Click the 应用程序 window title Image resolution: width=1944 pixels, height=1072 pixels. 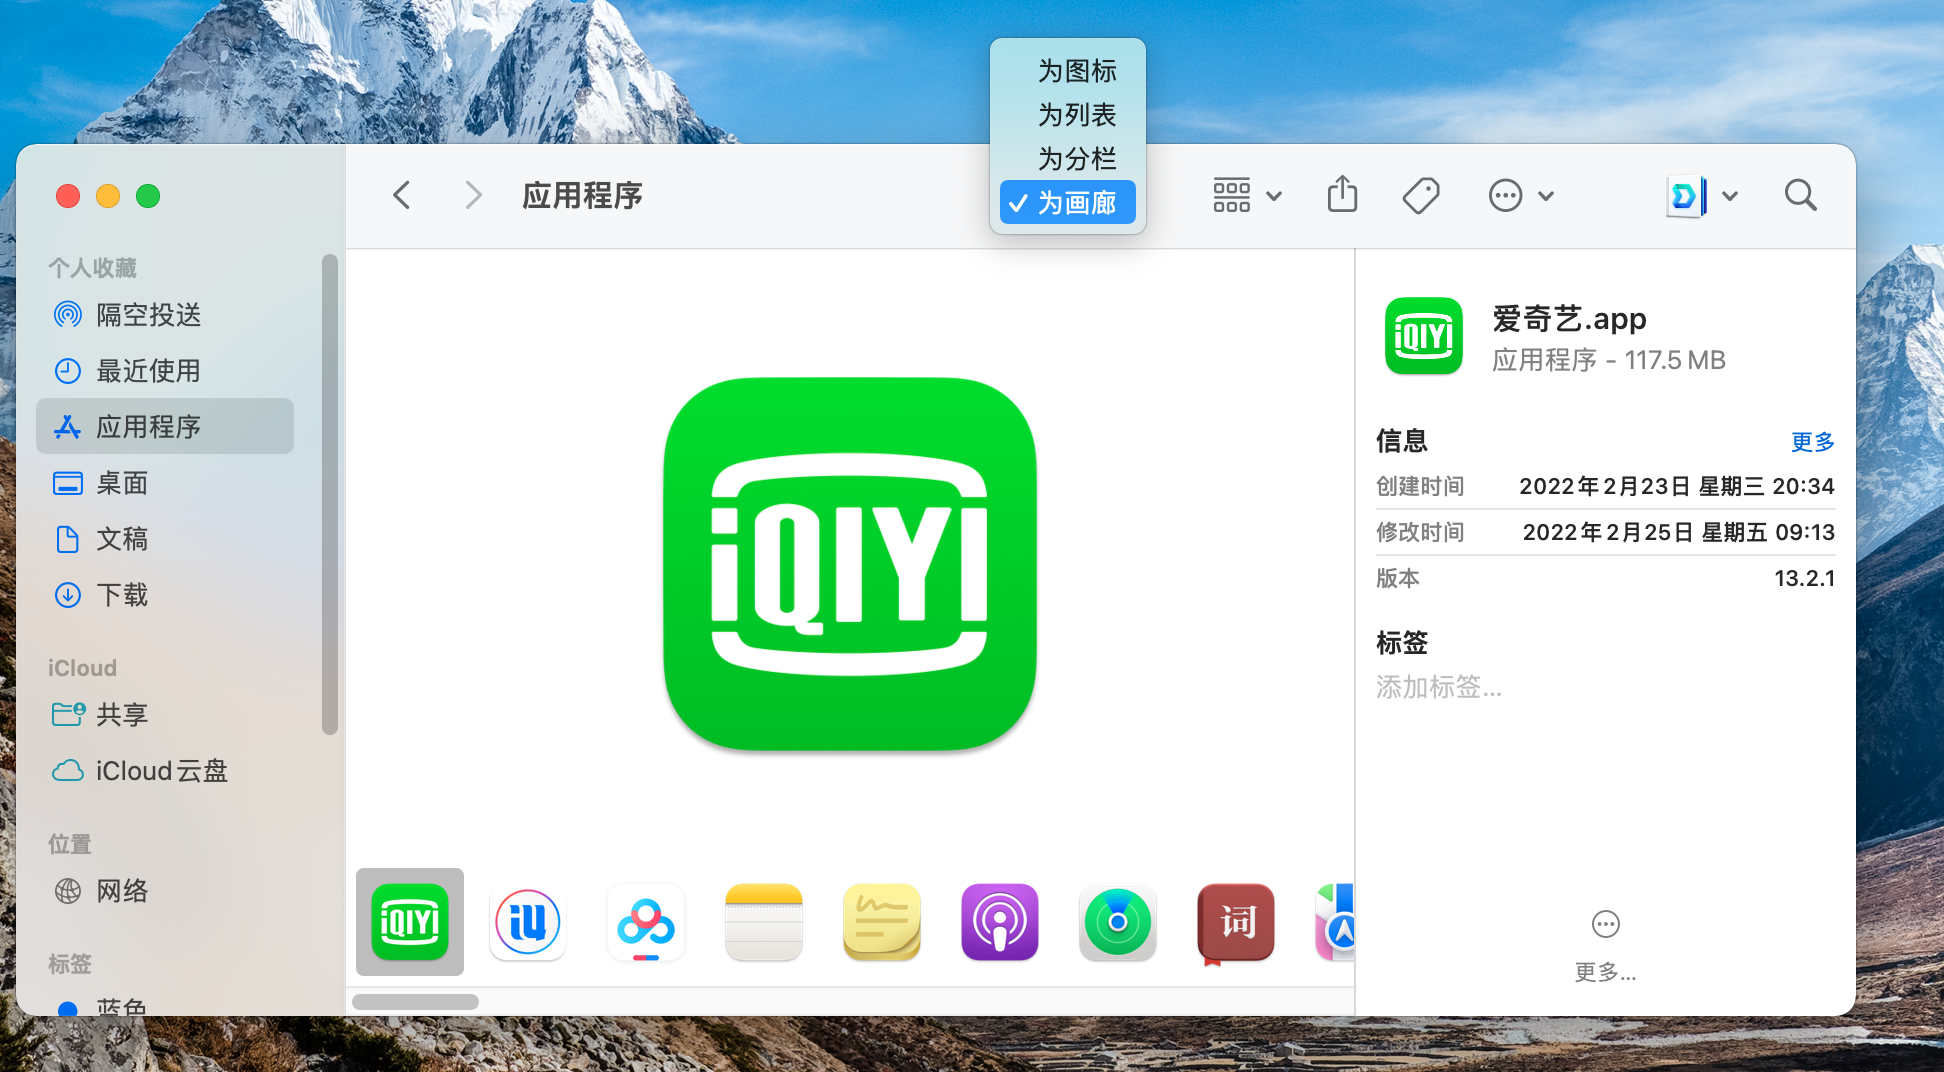[583, 195]
